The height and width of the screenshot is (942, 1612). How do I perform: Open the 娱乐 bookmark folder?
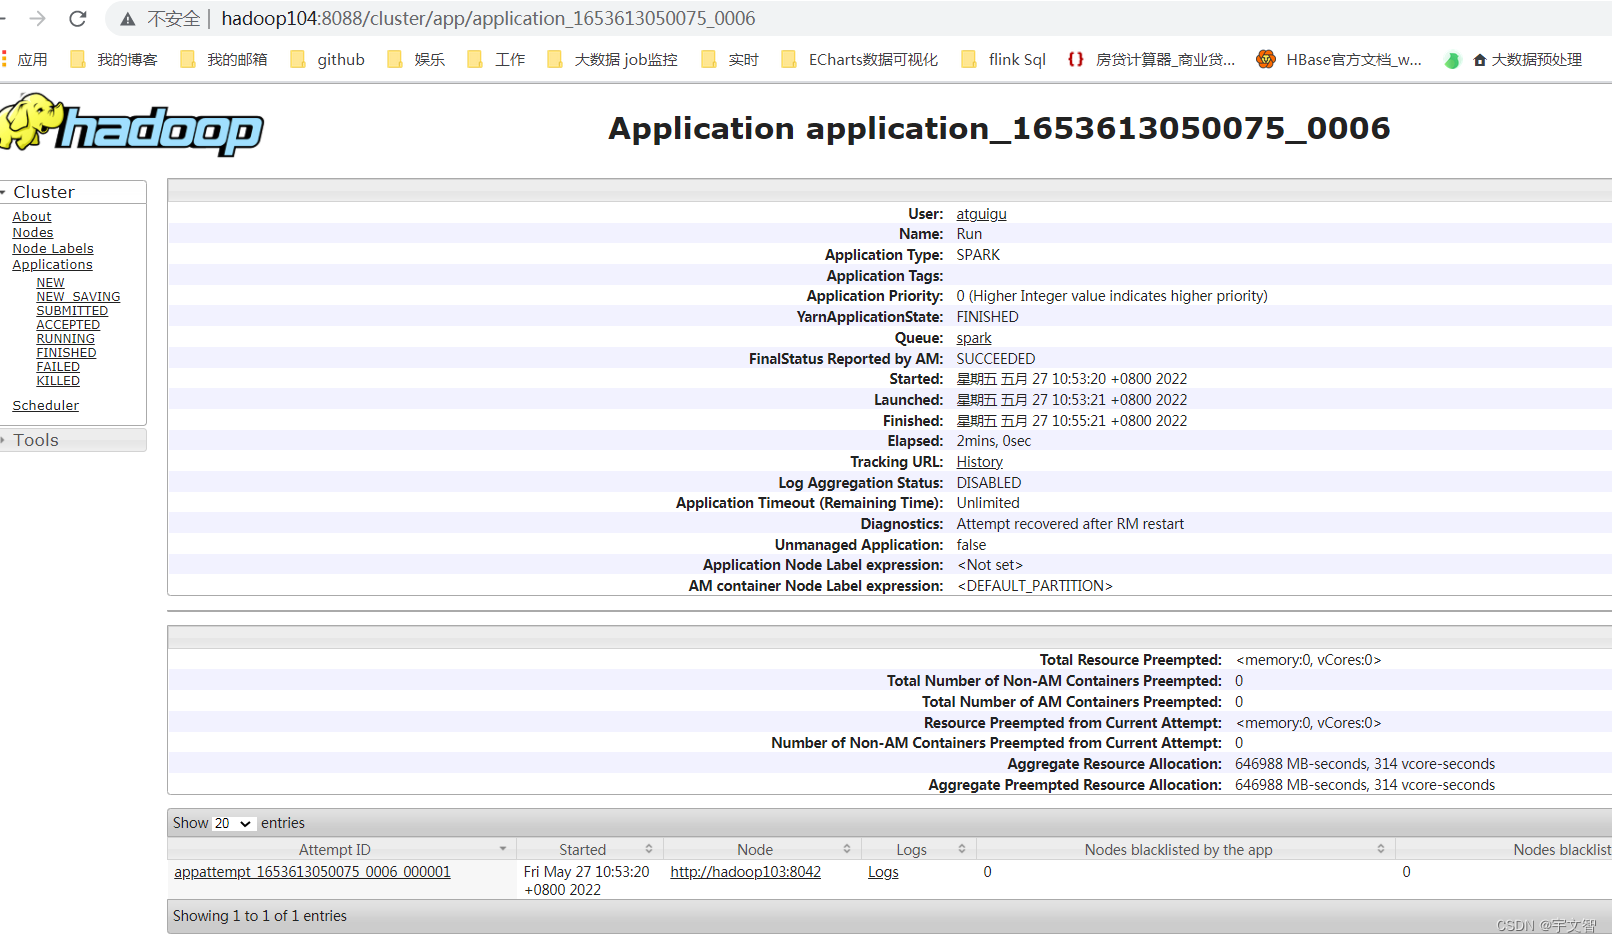pyautogui.click(x=416, y=60)
